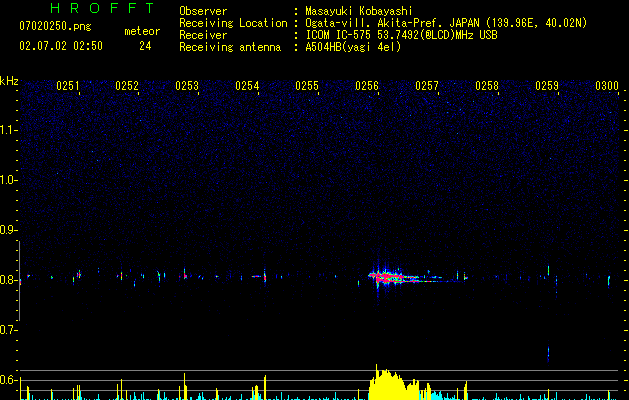
Task: Click the receiver value ICOM IC-575 53.7492 MHz USB
Action: coord(401,35)
